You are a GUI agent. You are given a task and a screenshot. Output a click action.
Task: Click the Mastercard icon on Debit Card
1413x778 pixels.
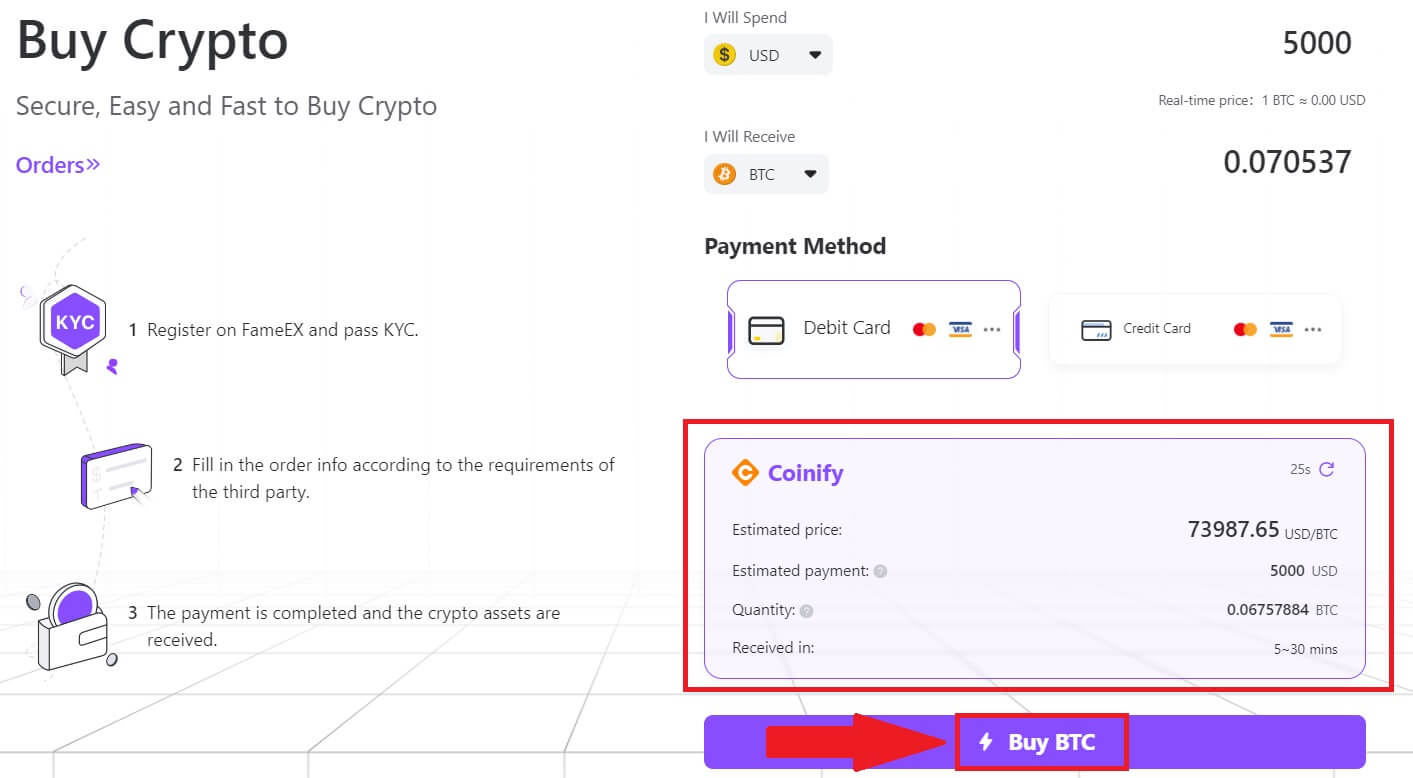(925, 328)
